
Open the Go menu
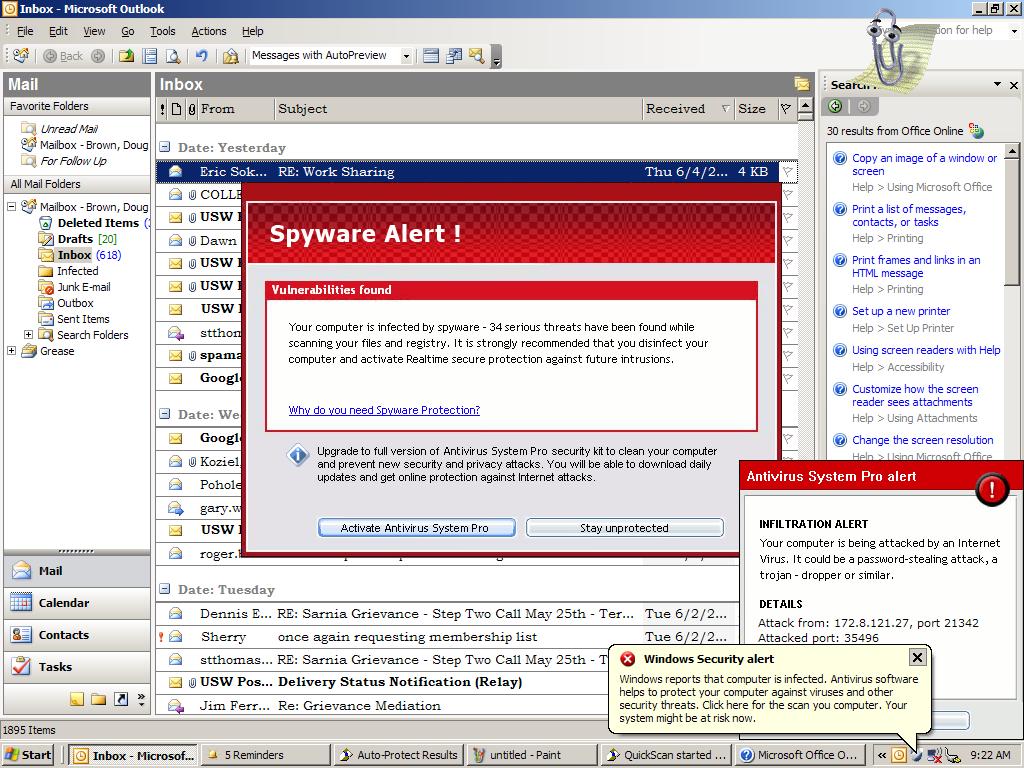pos(128,31)
